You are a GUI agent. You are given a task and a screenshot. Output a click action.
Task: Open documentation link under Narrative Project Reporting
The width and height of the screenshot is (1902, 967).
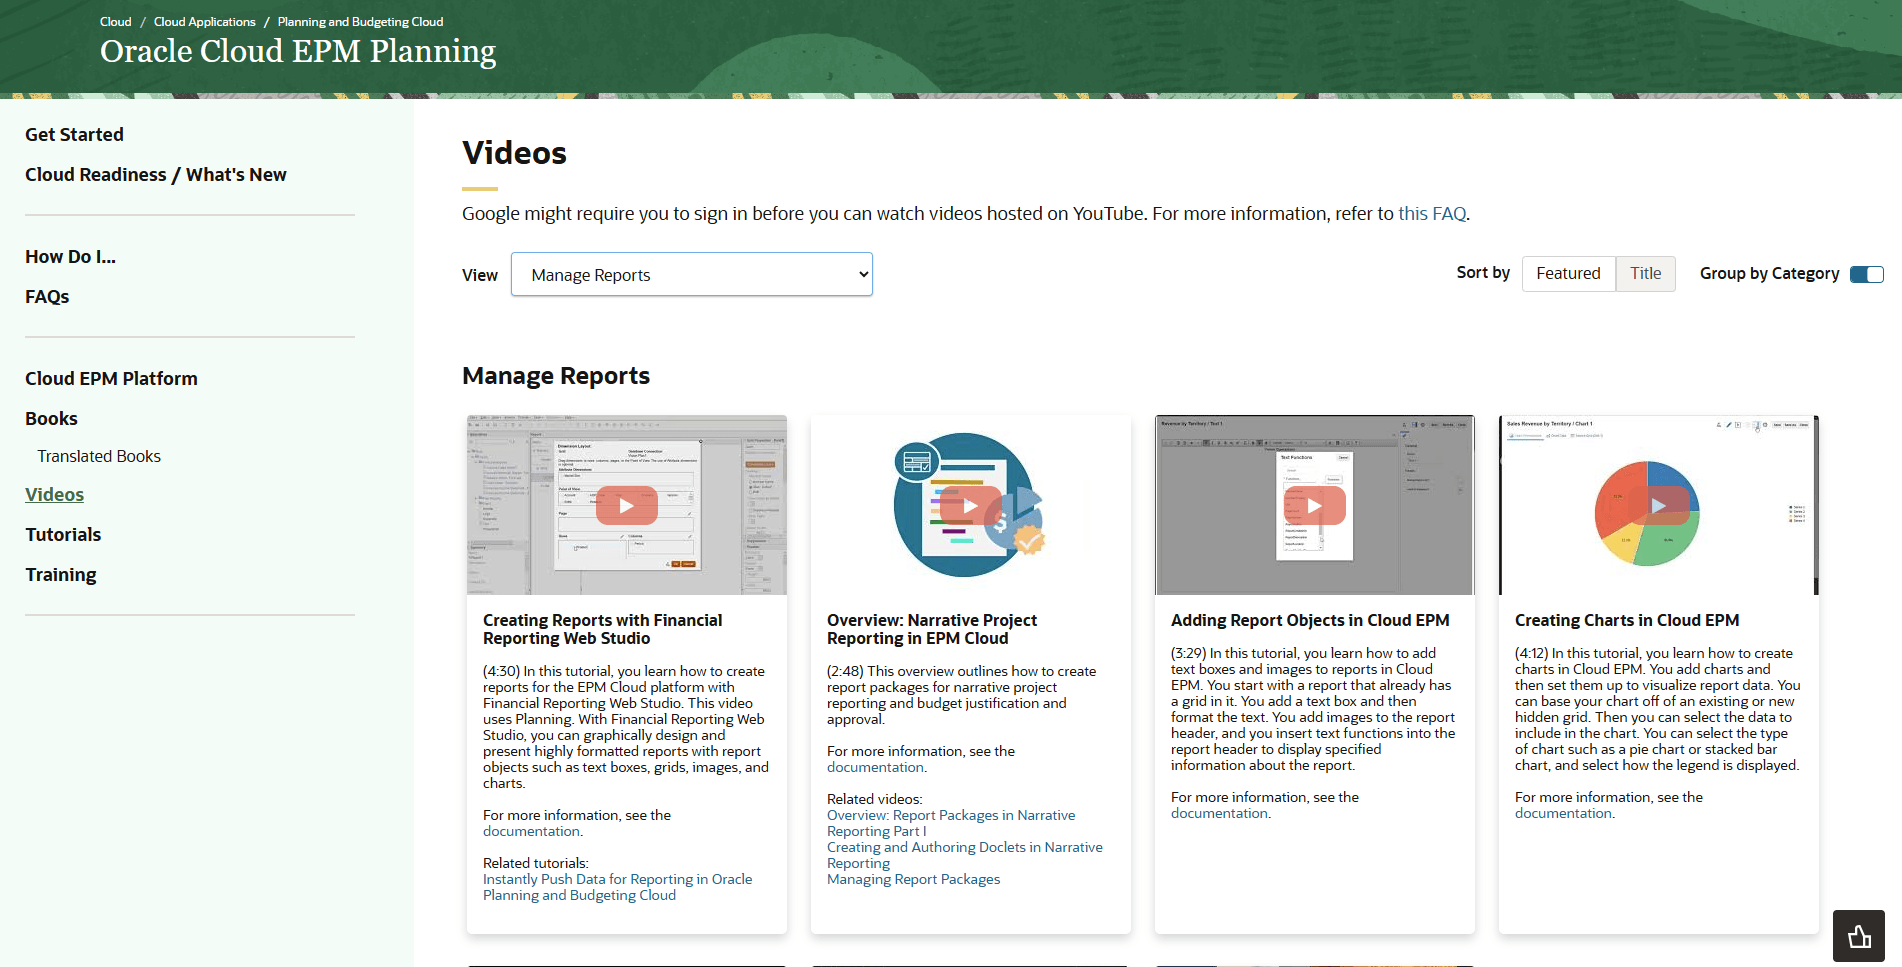875,768
